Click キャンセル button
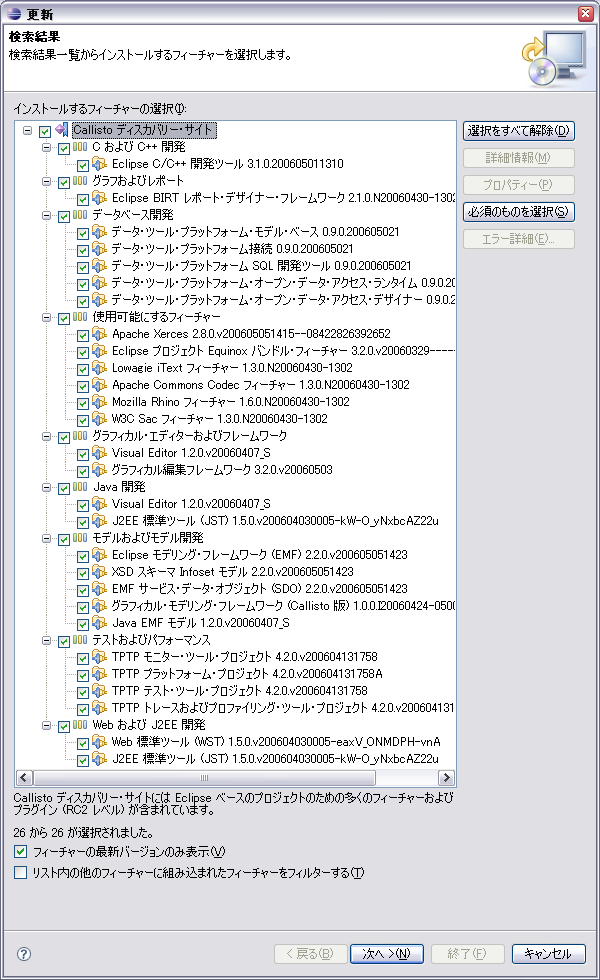The image size is (600, 980). (548, 954)
